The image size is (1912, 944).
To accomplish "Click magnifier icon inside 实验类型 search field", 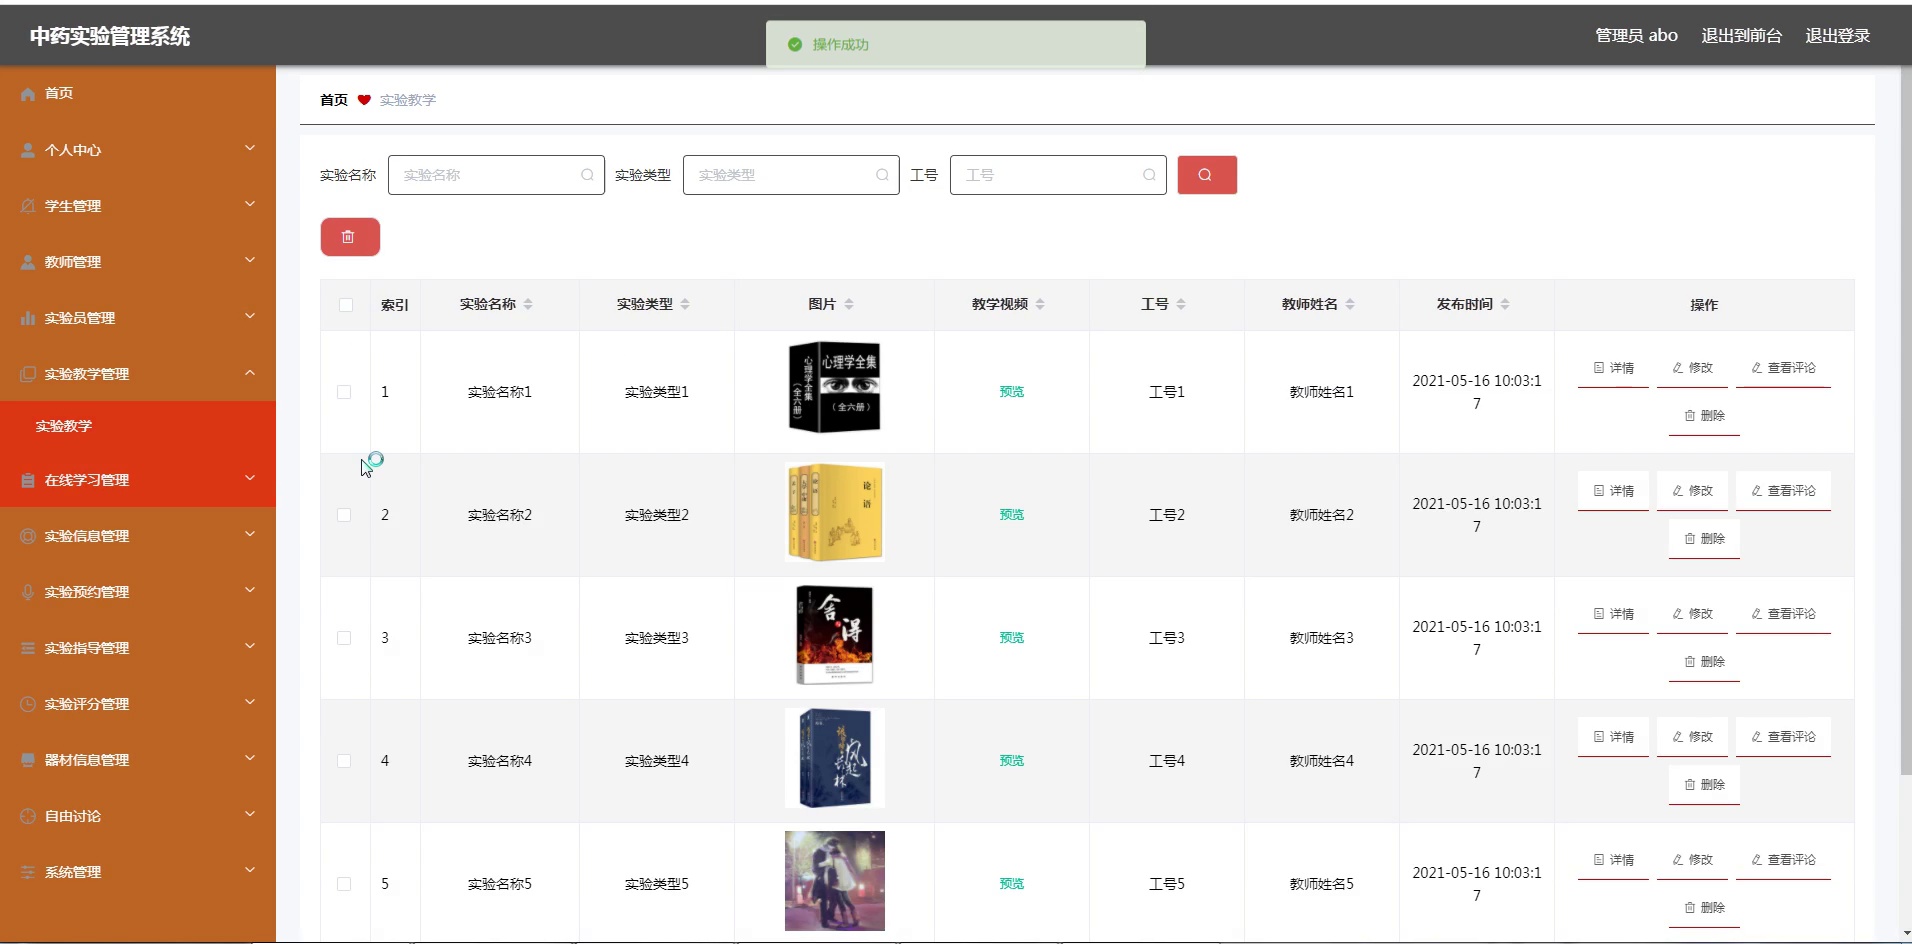I will tap(882, 175).
